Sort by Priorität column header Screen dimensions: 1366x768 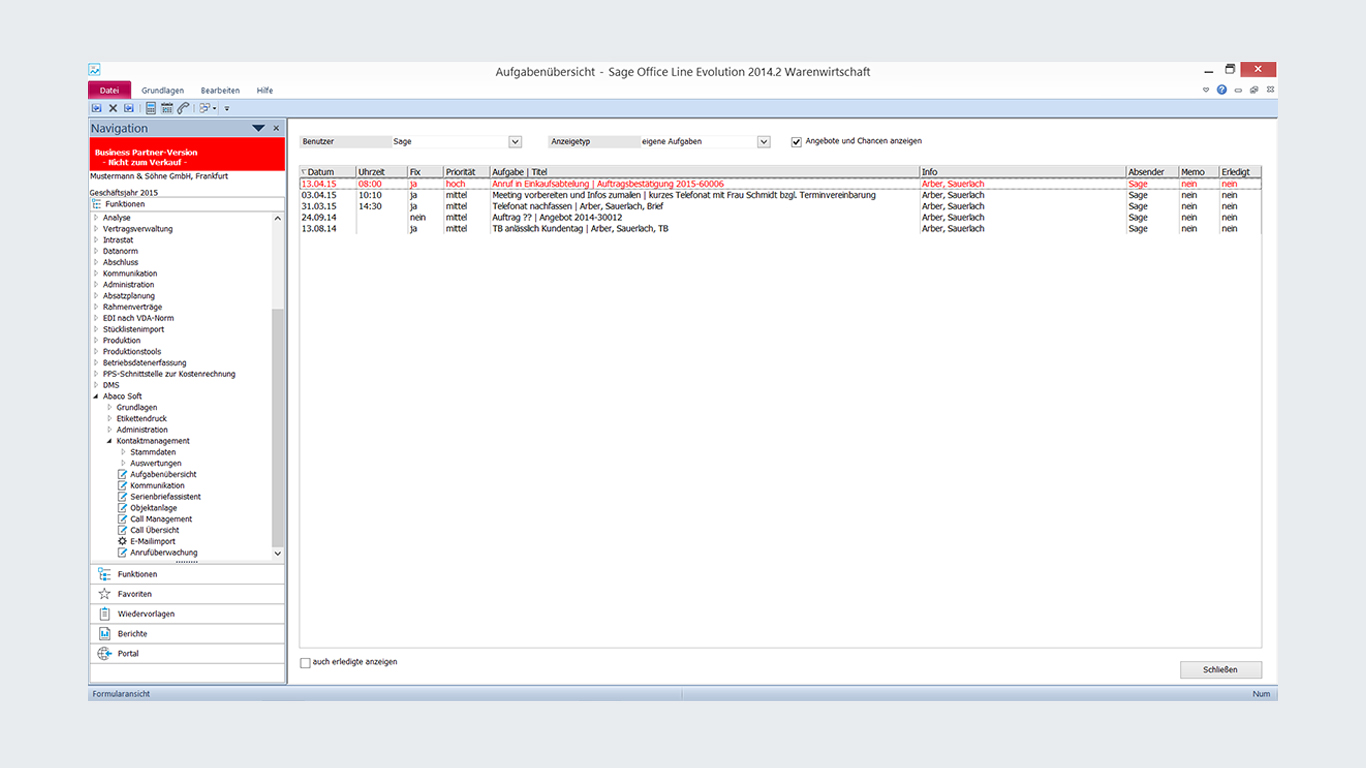[x=466, y=172]
